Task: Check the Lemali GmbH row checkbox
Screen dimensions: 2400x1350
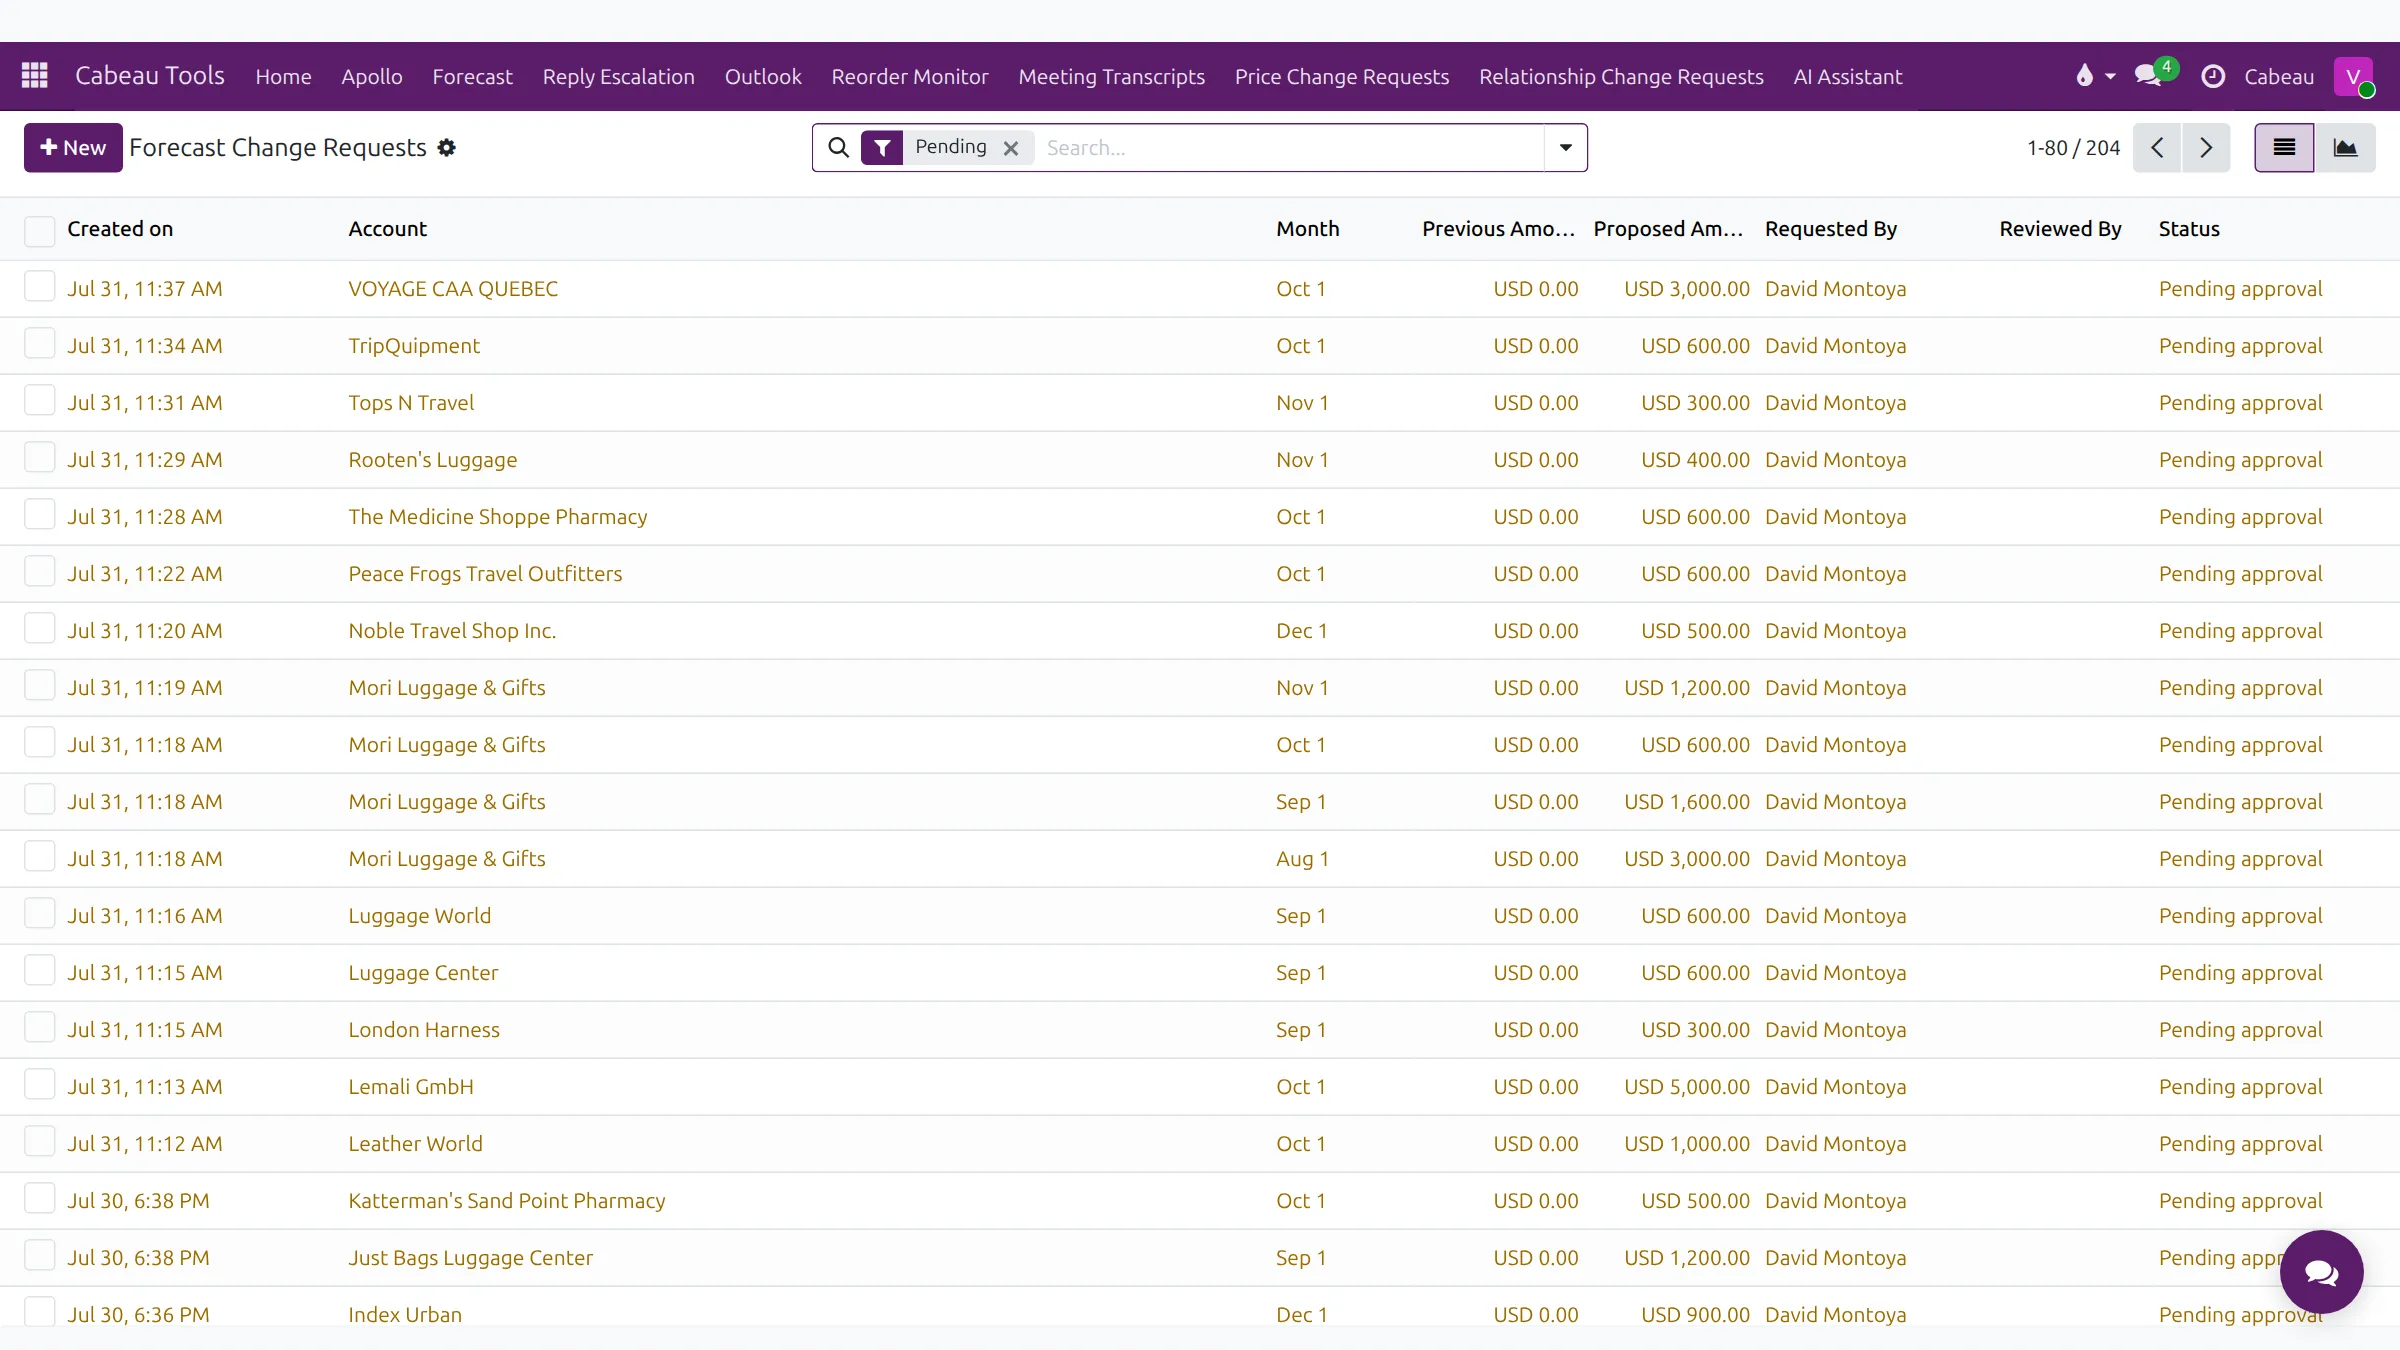Action: tap(40, 1085)
